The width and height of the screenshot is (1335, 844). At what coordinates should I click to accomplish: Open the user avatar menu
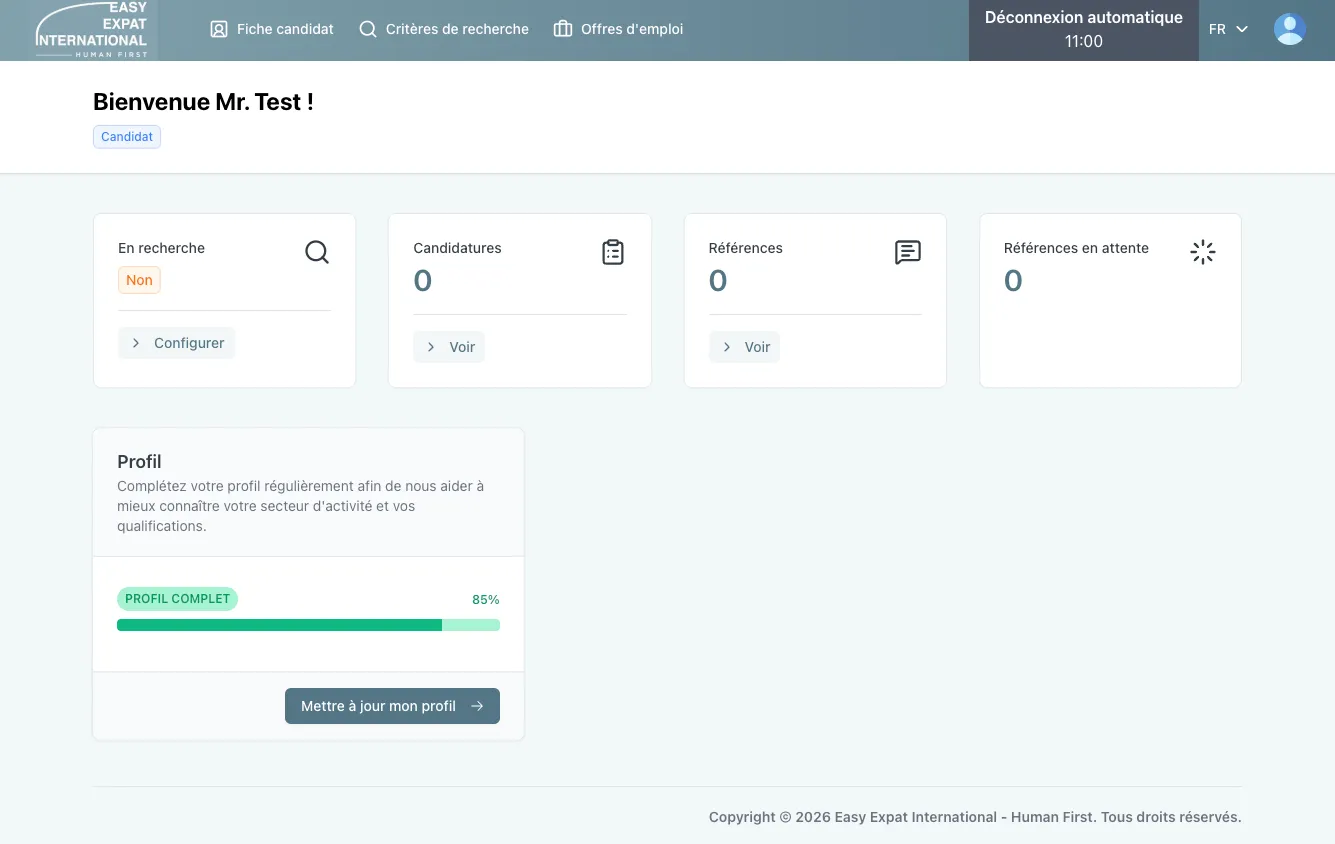pos(1290,29)
